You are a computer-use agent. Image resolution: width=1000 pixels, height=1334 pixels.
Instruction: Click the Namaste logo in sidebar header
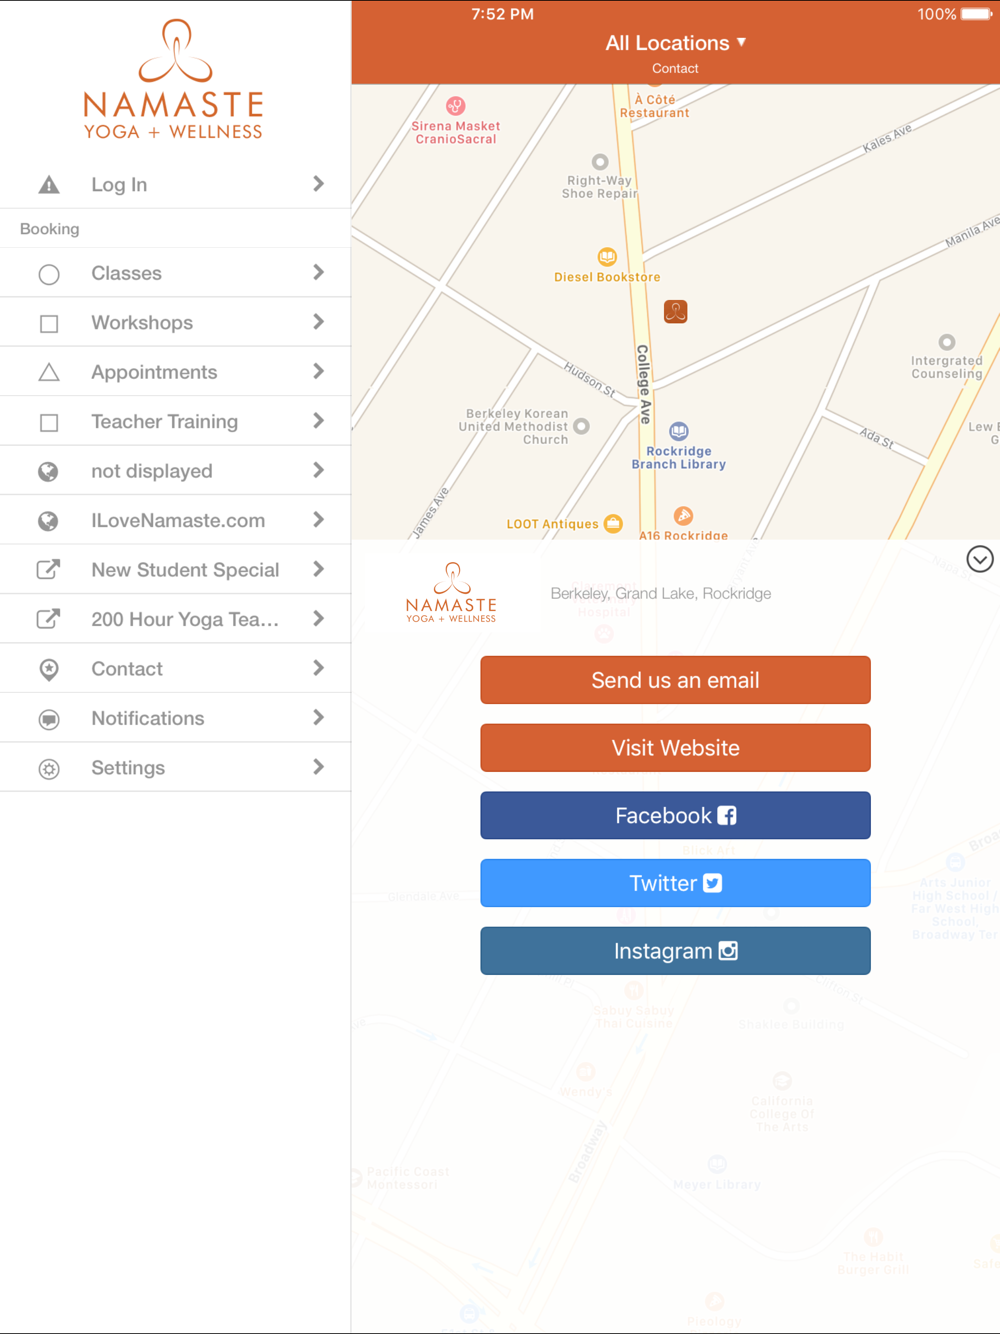point(174,79)
